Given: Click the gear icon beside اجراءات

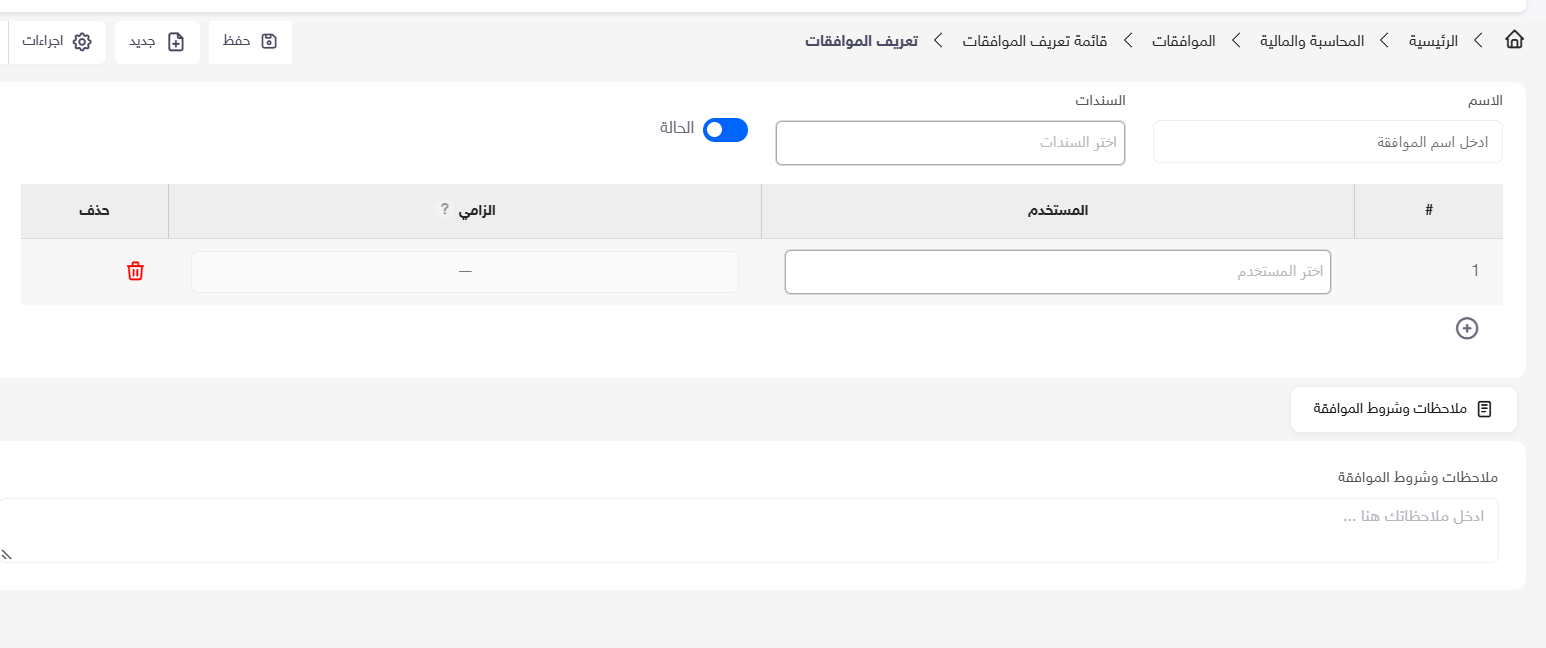Looking at the screenshot, I should 82,42.
